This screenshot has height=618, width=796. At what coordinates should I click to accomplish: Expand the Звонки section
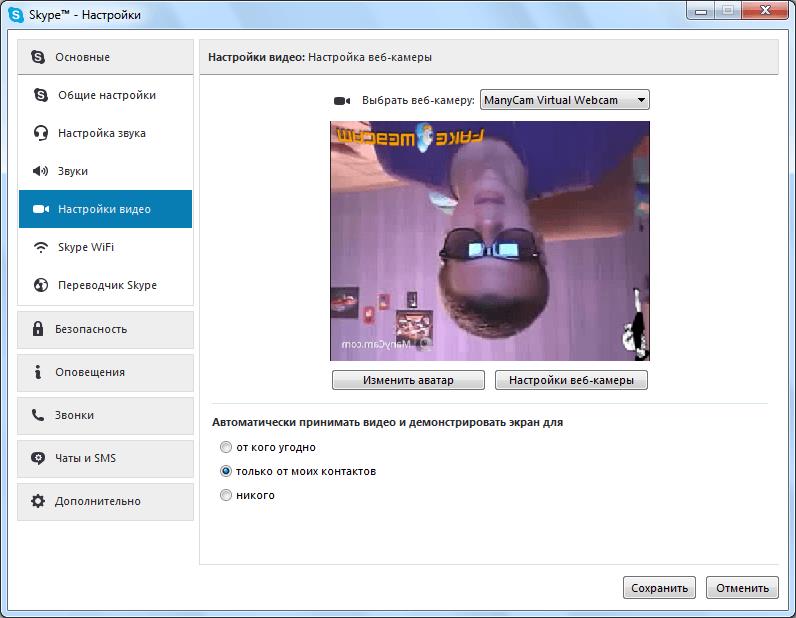pos(106,415)
